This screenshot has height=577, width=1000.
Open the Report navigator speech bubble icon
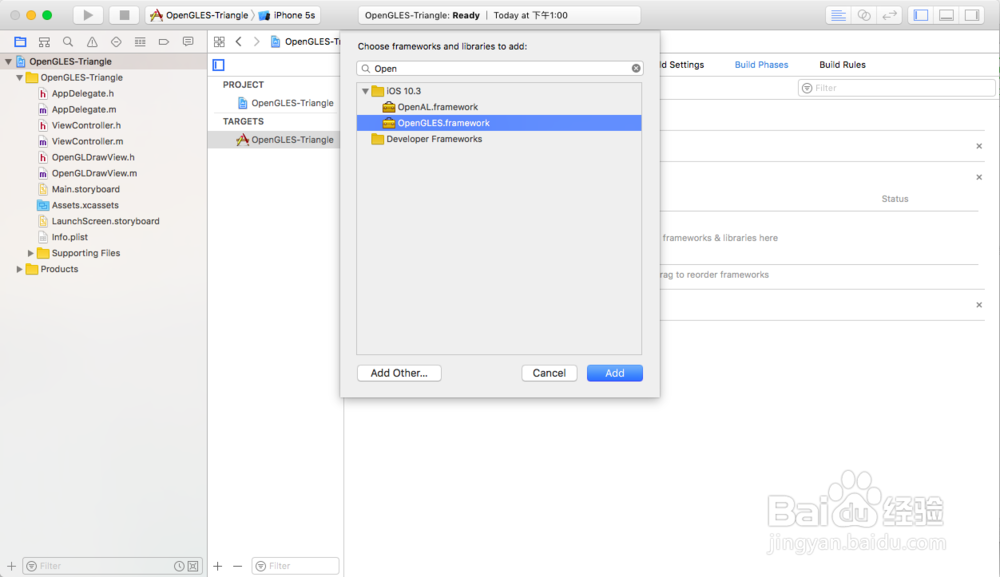(188, 42)
